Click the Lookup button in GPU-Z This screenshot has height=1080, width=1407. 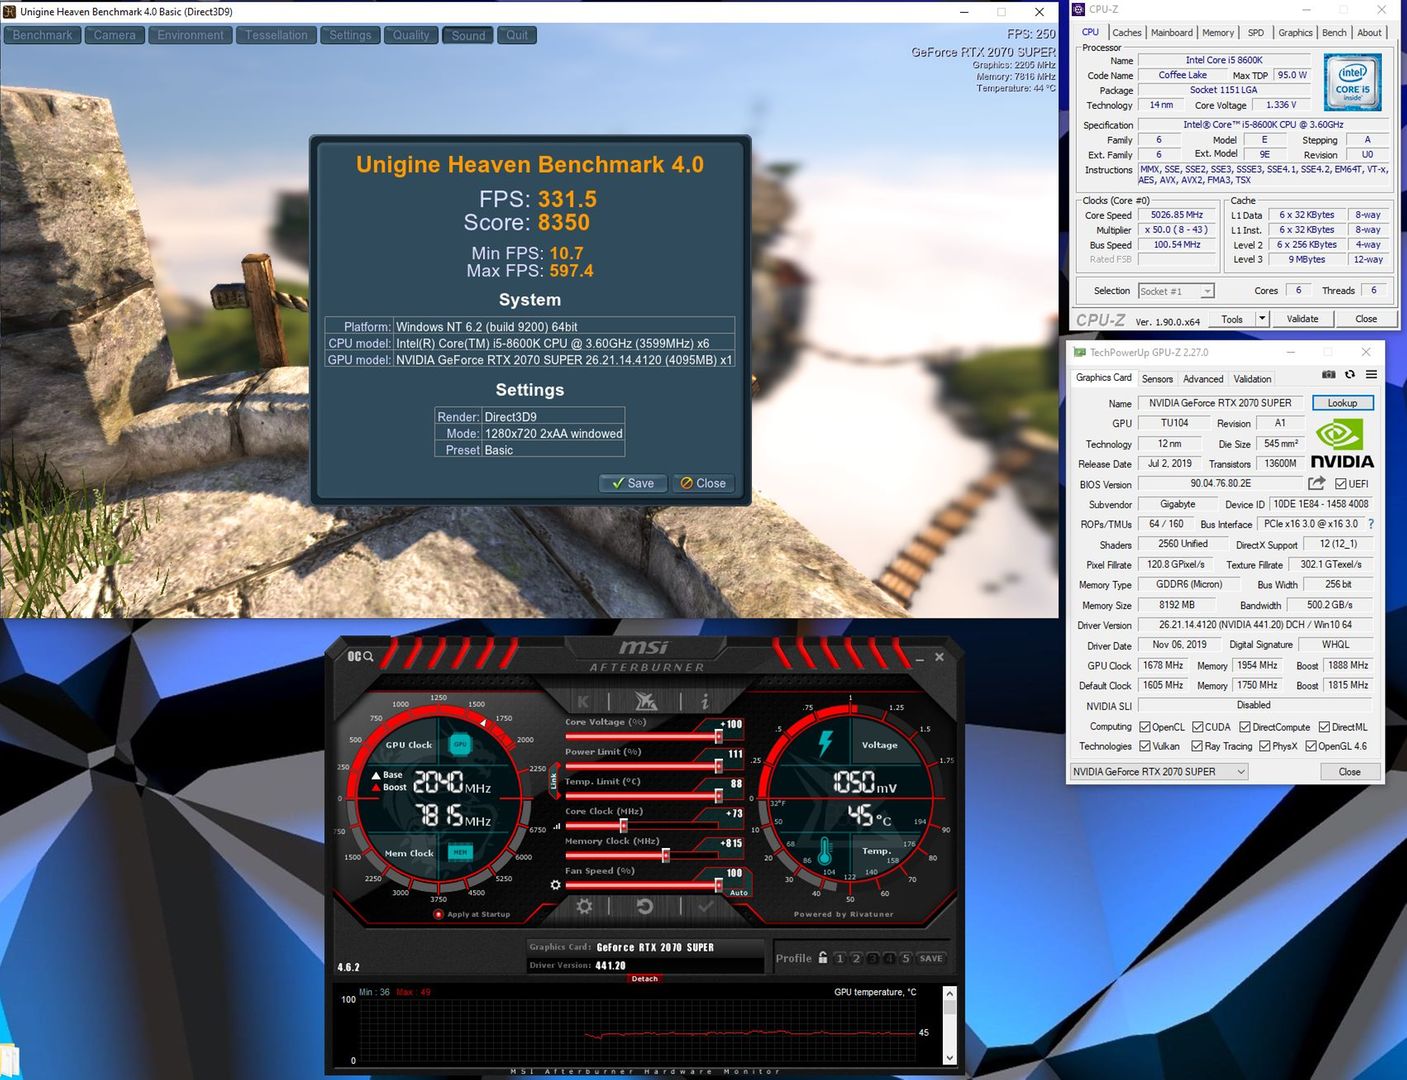[x=1342, y=403]
